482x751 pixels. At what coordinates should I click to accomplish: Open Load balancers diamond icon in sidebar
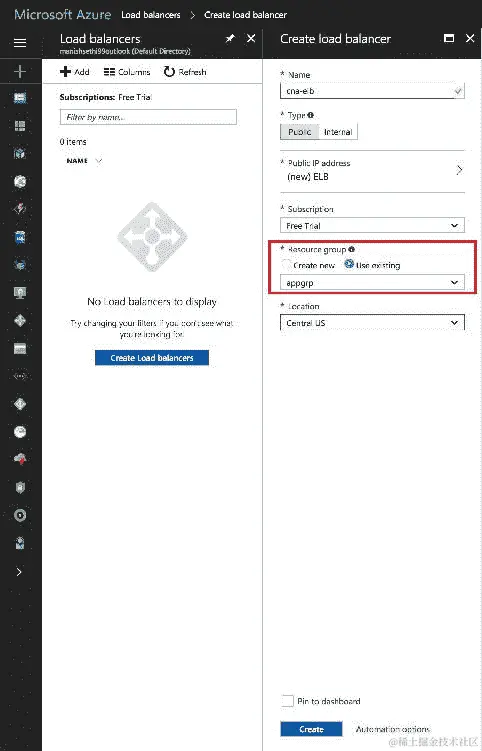20,320
